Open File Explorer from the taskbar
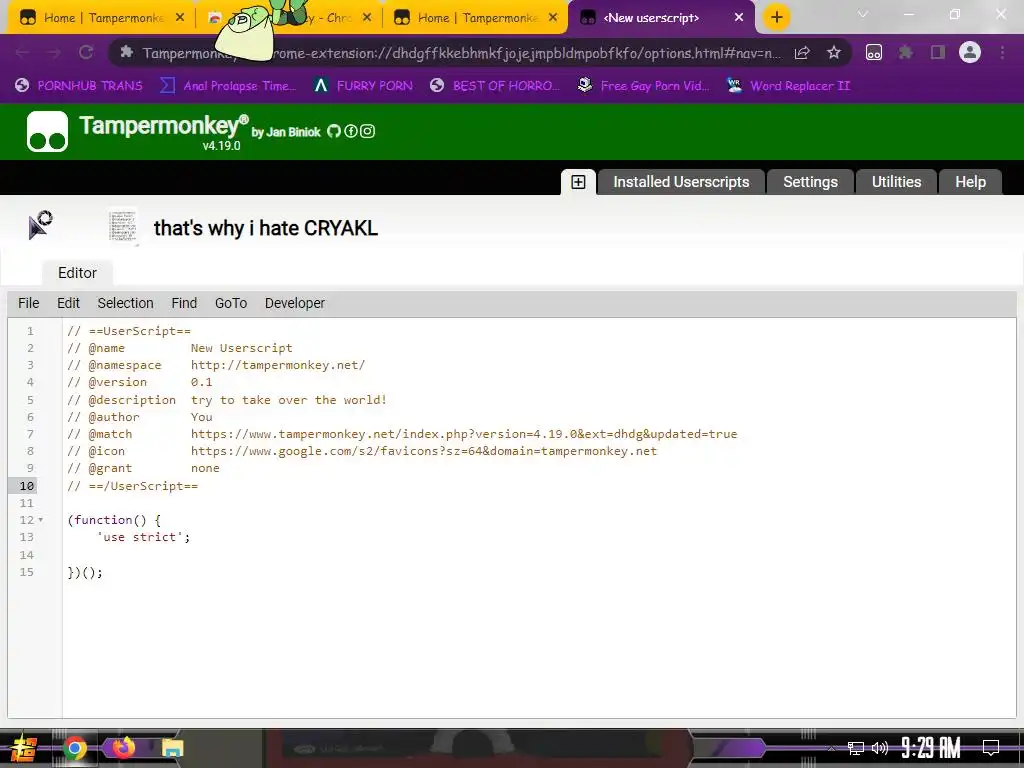This screenshot has height=768, width=1024. [x=172, y=748]
